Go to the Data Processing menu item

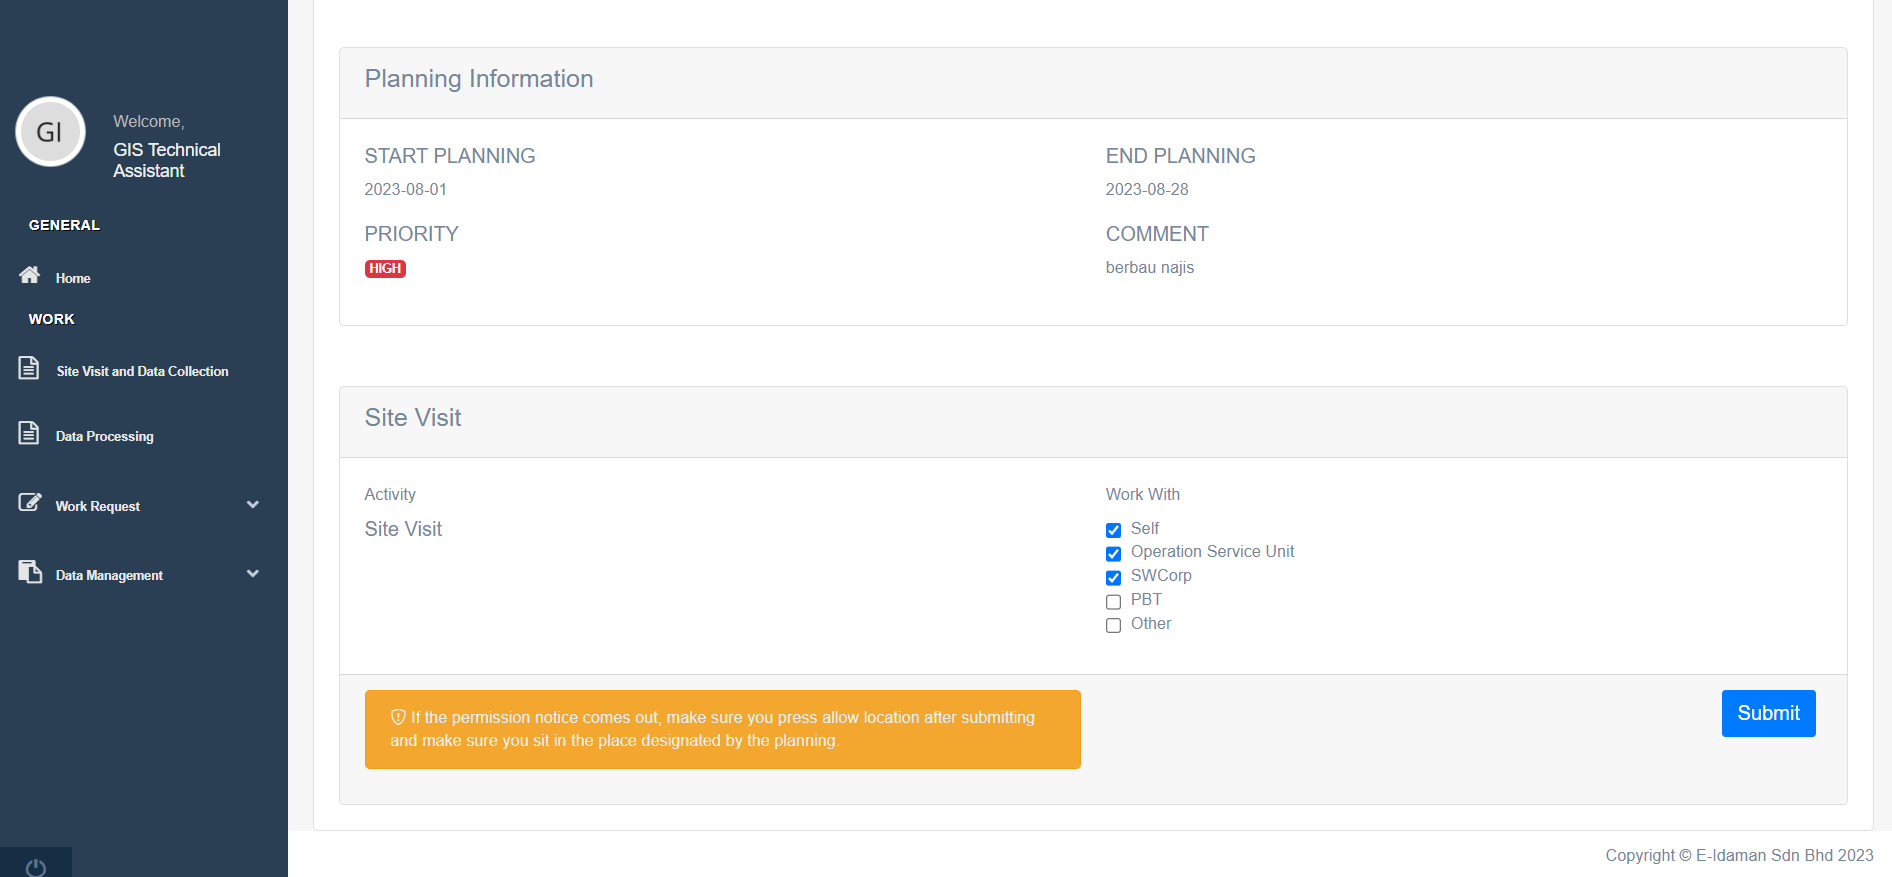pyautogui.click(x=105, y=436)
